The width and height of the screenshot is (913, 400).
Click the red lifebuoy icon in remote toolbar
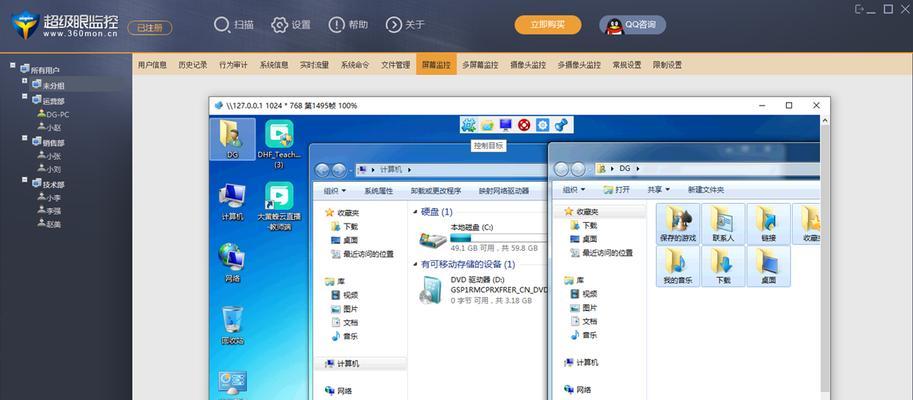(x=524, y=125)
